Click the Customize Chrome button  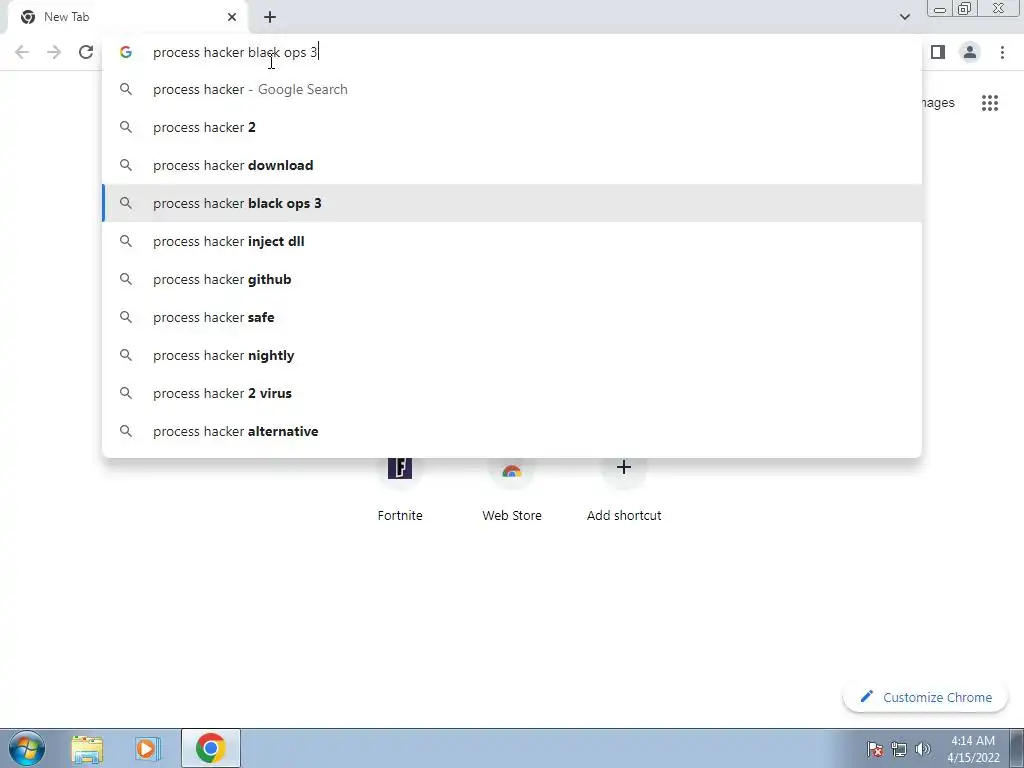point(925,697)
